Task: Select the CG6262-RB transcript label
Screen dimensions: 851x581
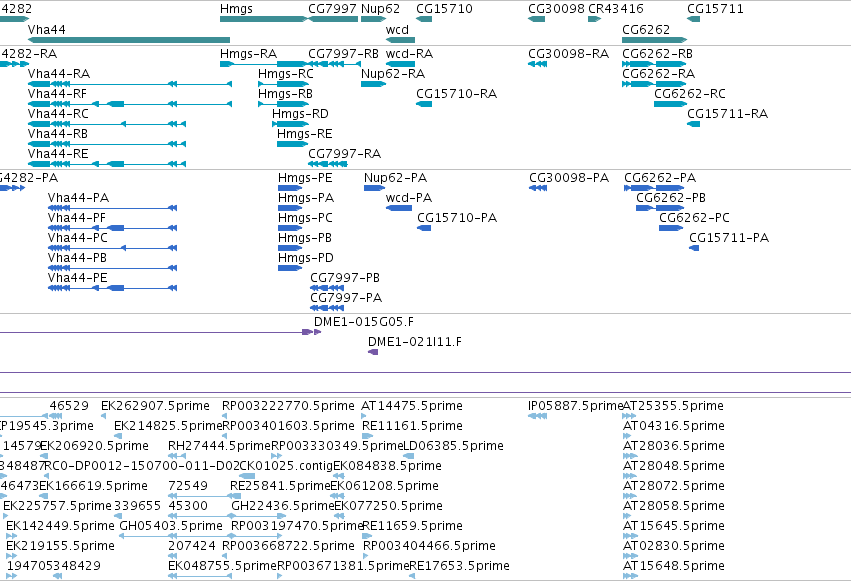Action: pyautogui.click(x=657, y=54)
